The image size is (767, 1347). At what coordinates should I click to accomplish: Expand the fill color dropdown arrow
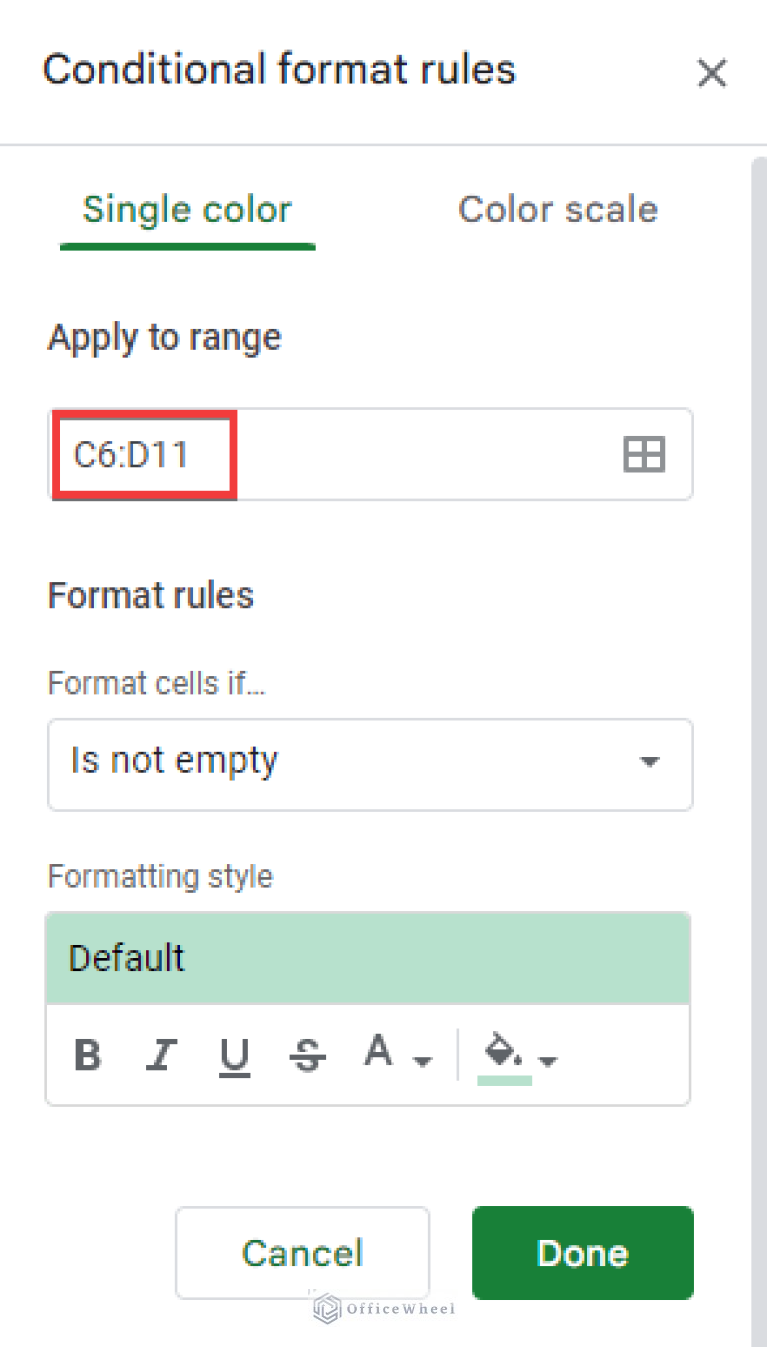(545, 1060)
